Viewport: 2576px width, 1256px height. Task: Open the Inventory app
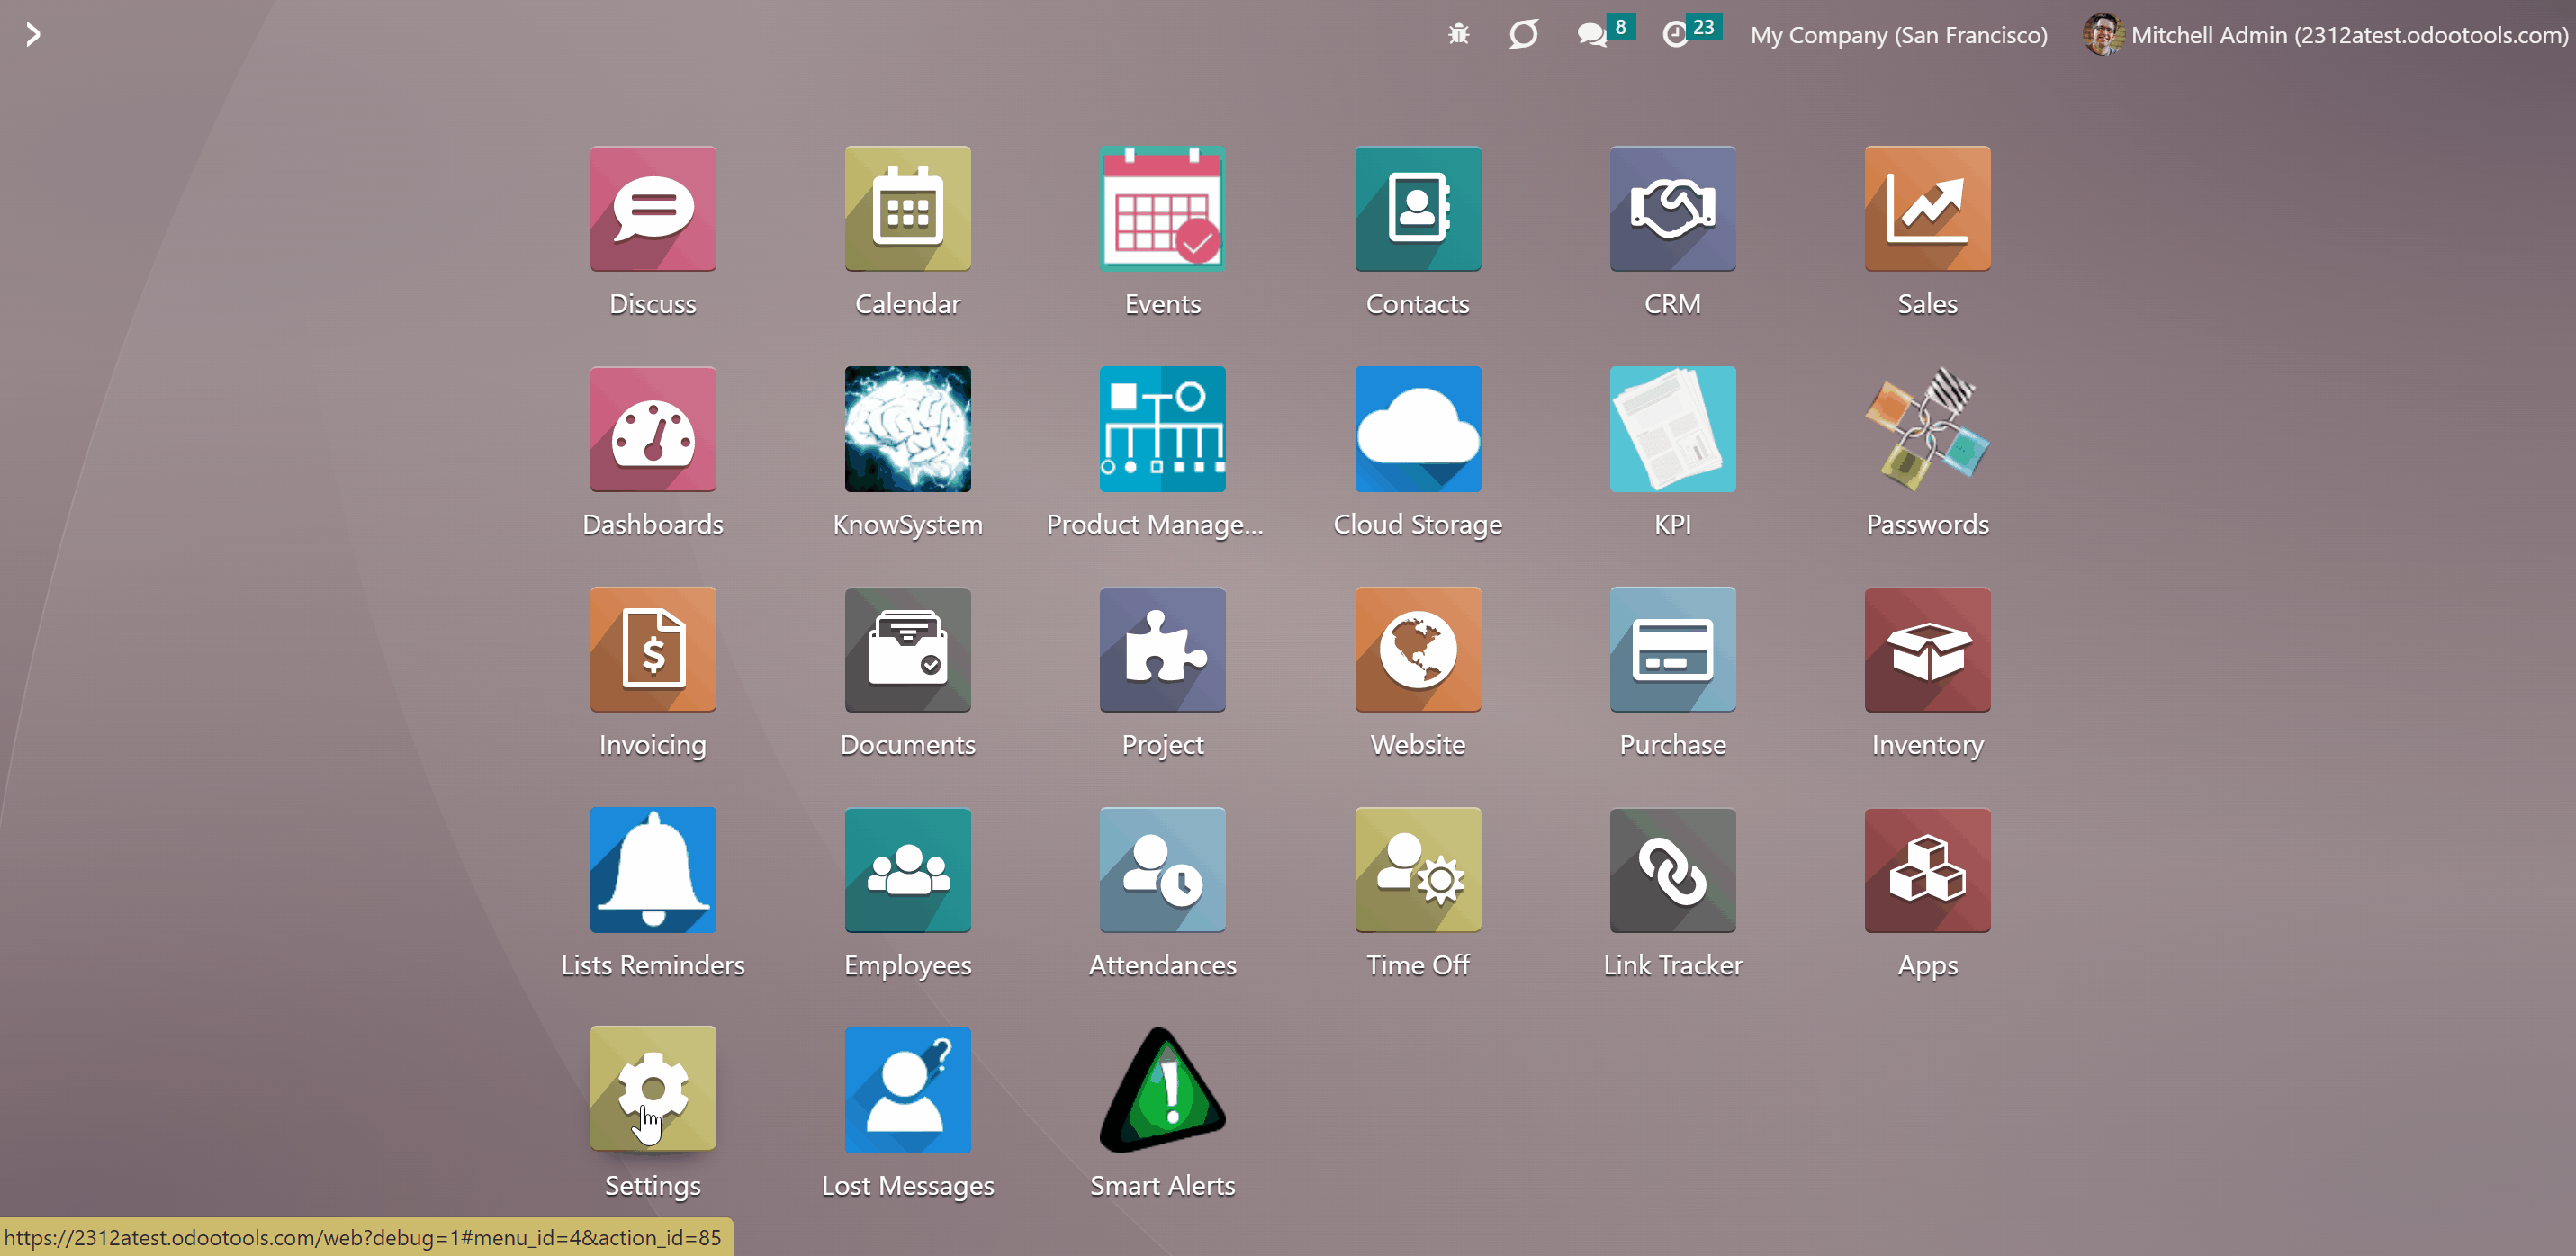click(x=1928, y=650)
